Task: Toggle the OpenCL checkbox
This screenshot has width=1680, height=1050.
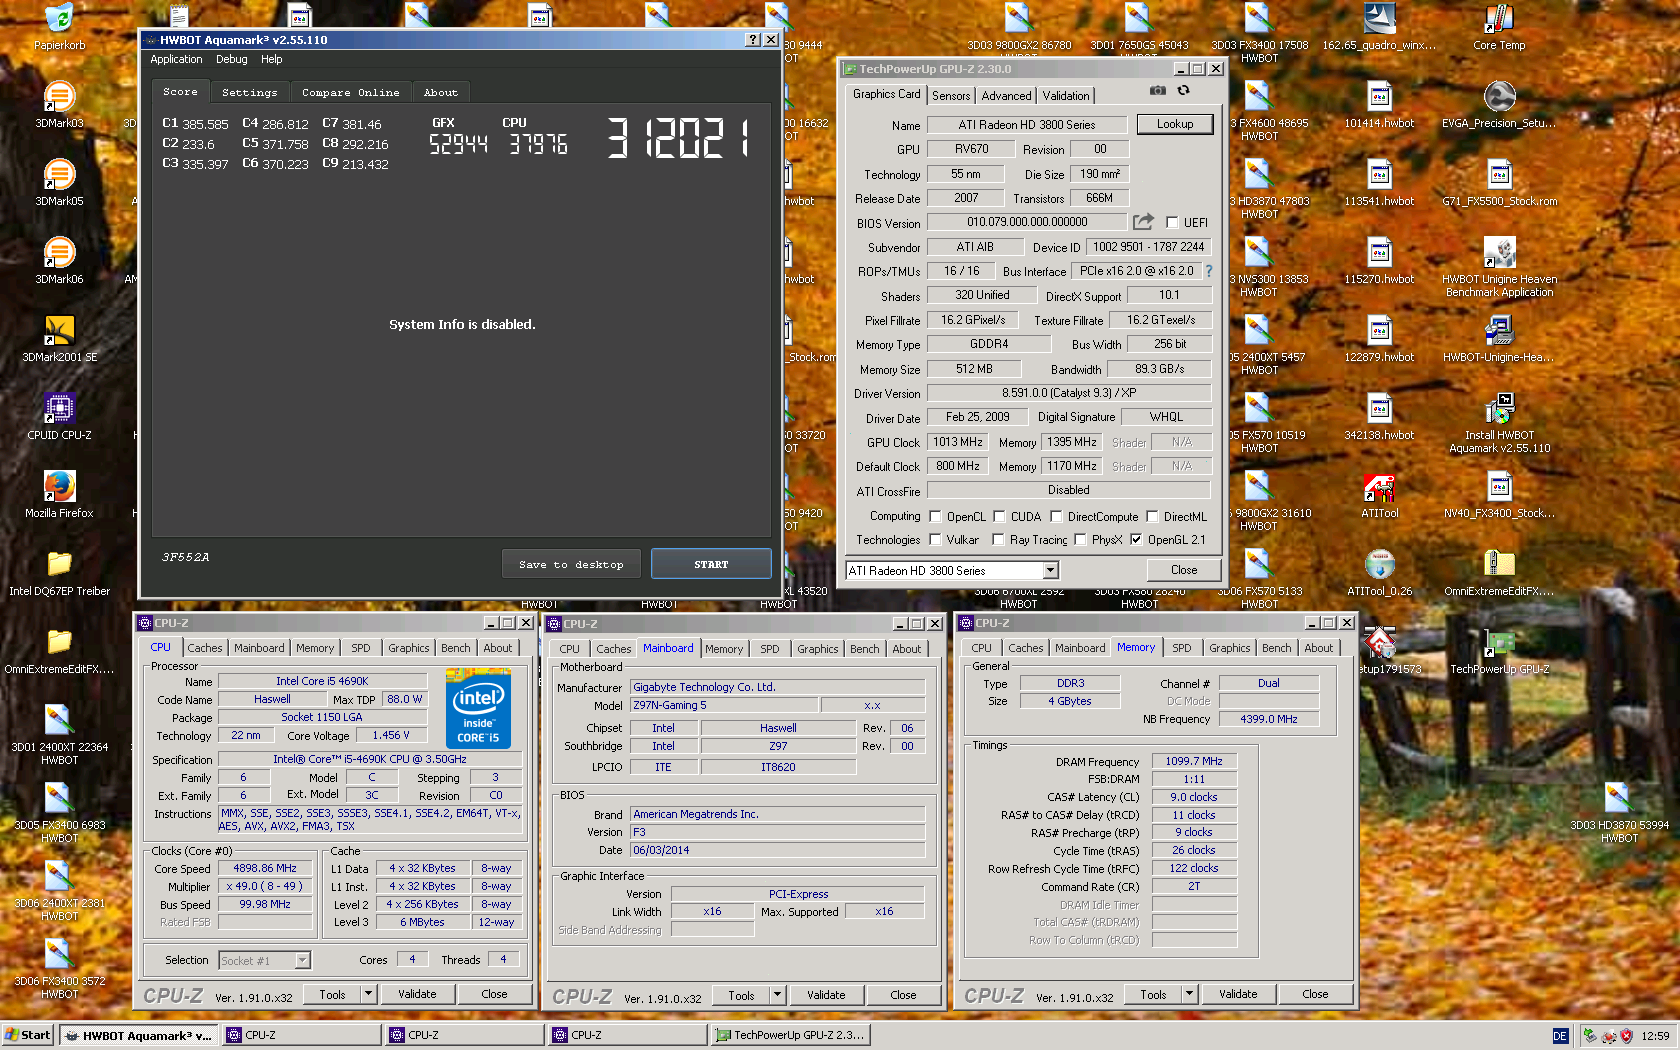Action: (935, 517)
